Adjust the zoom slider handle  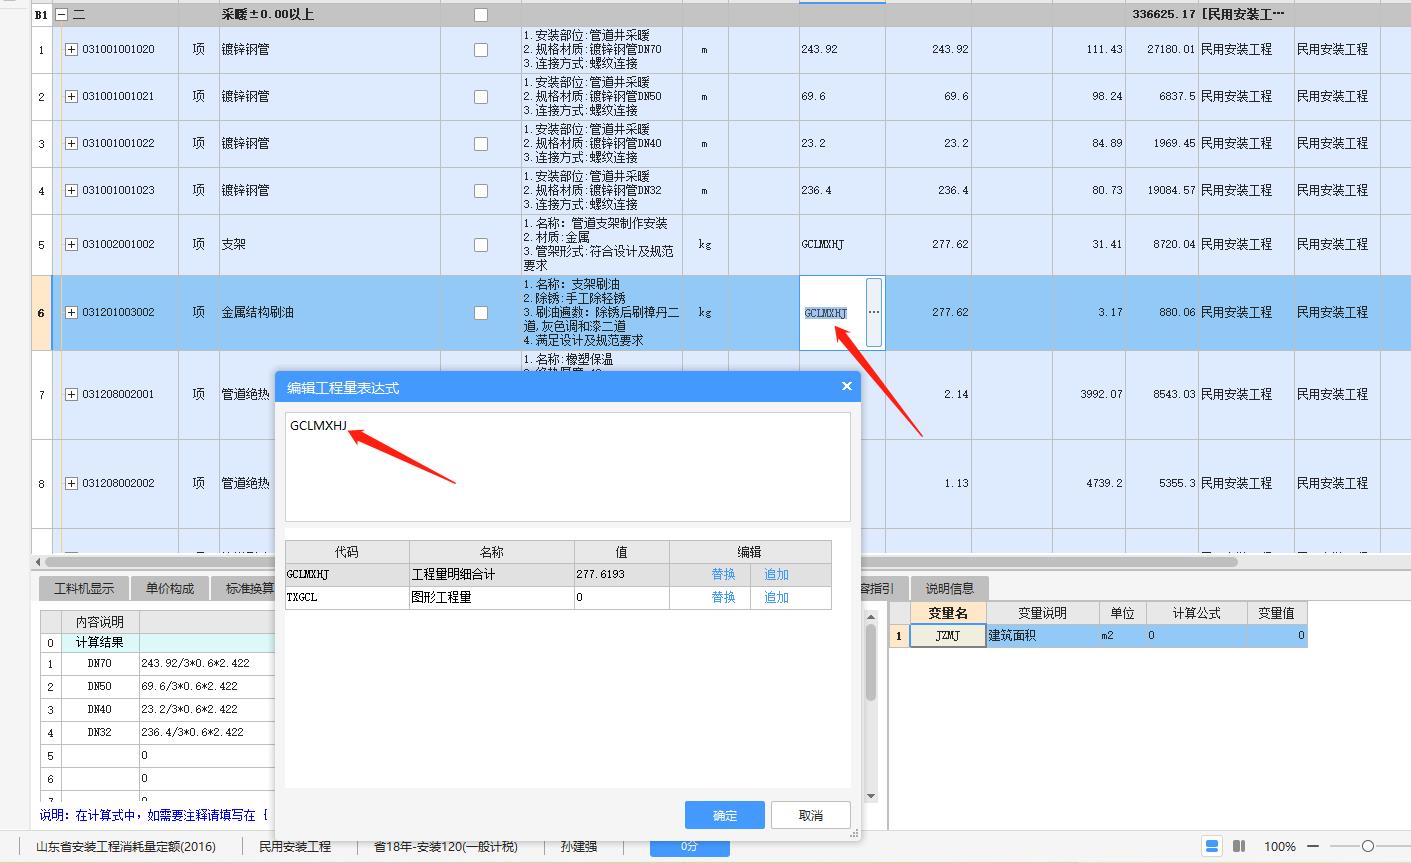point(1367,846)
